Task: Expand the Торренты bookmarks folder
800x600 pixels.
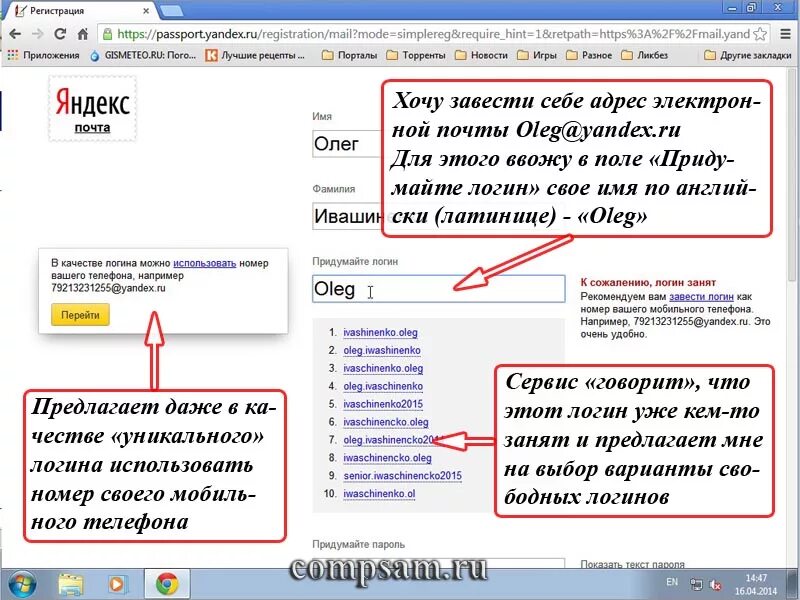Action: [416, 55]
